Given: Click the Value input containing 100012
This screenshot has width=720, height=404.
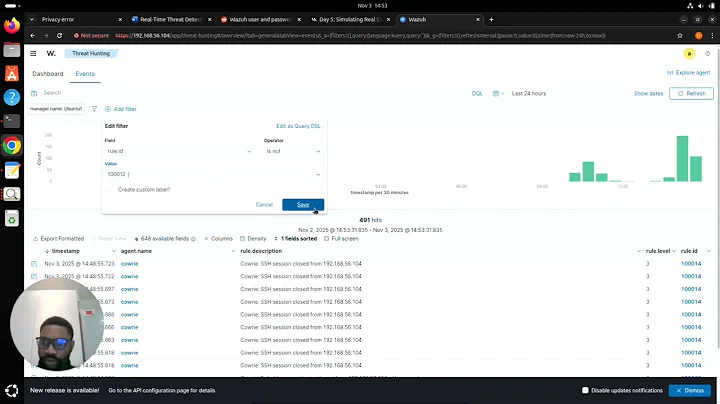Looking at the screenshot, I should click(x=209, y=174).
